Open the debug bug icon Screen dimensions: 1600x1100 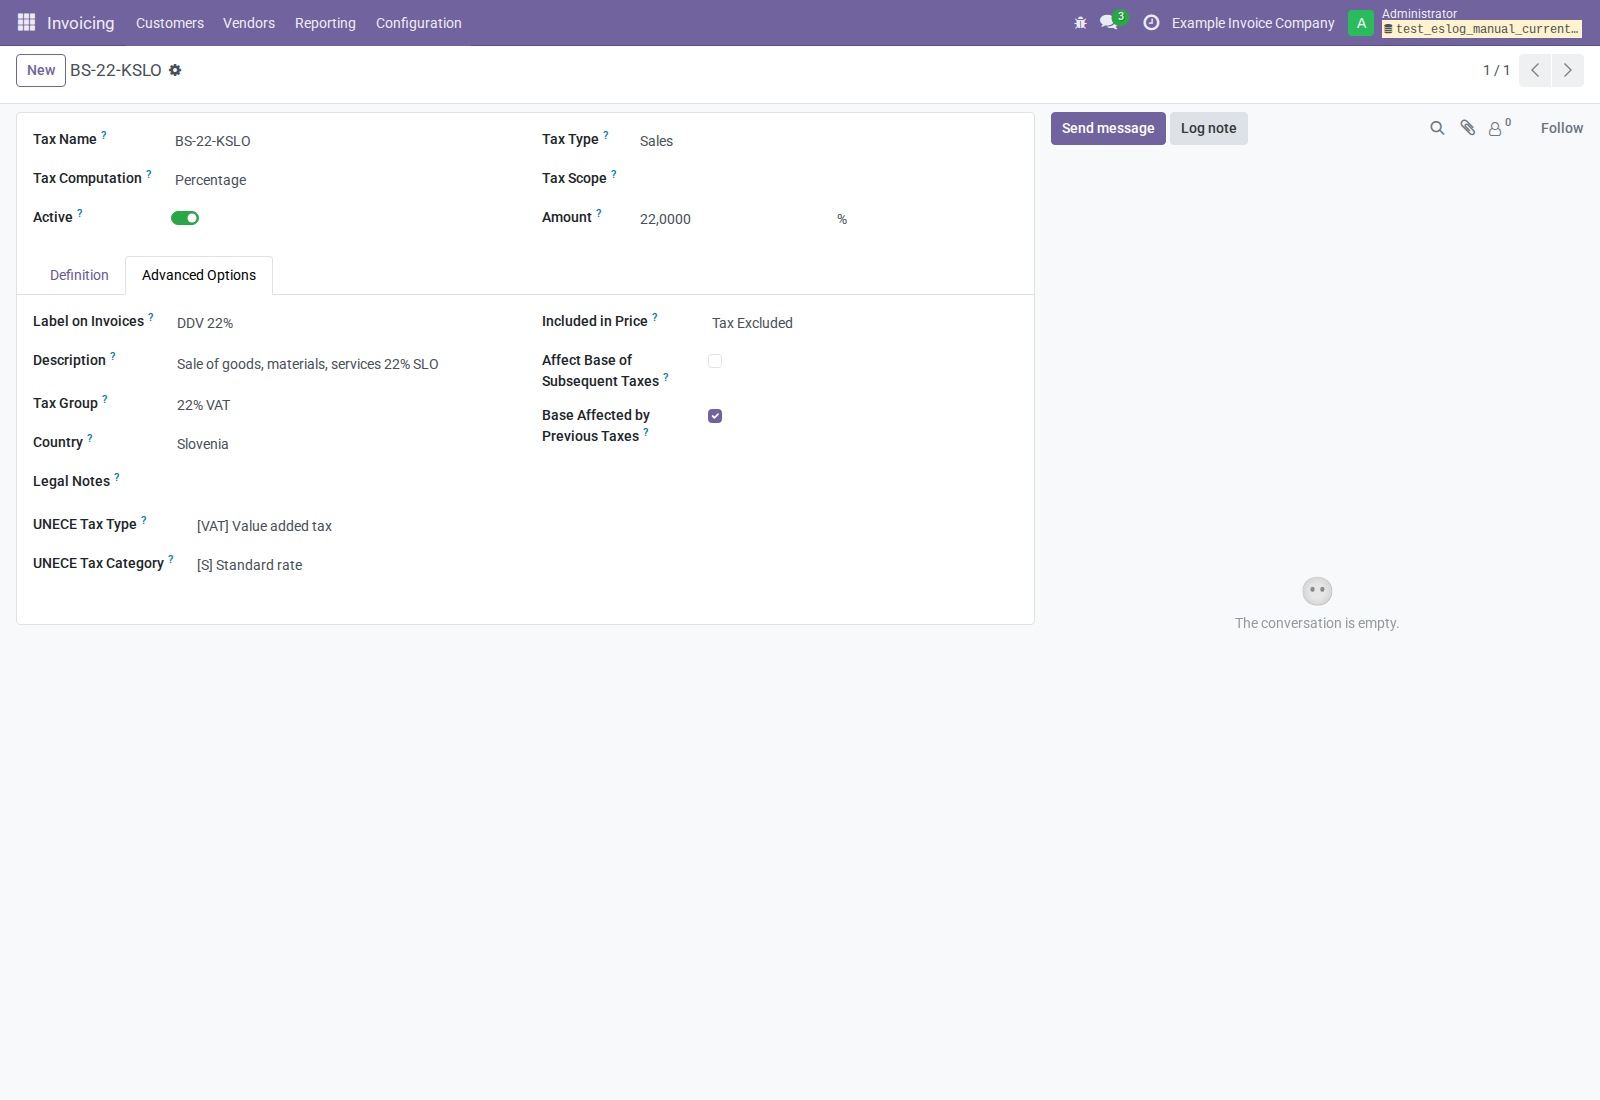1080,22
